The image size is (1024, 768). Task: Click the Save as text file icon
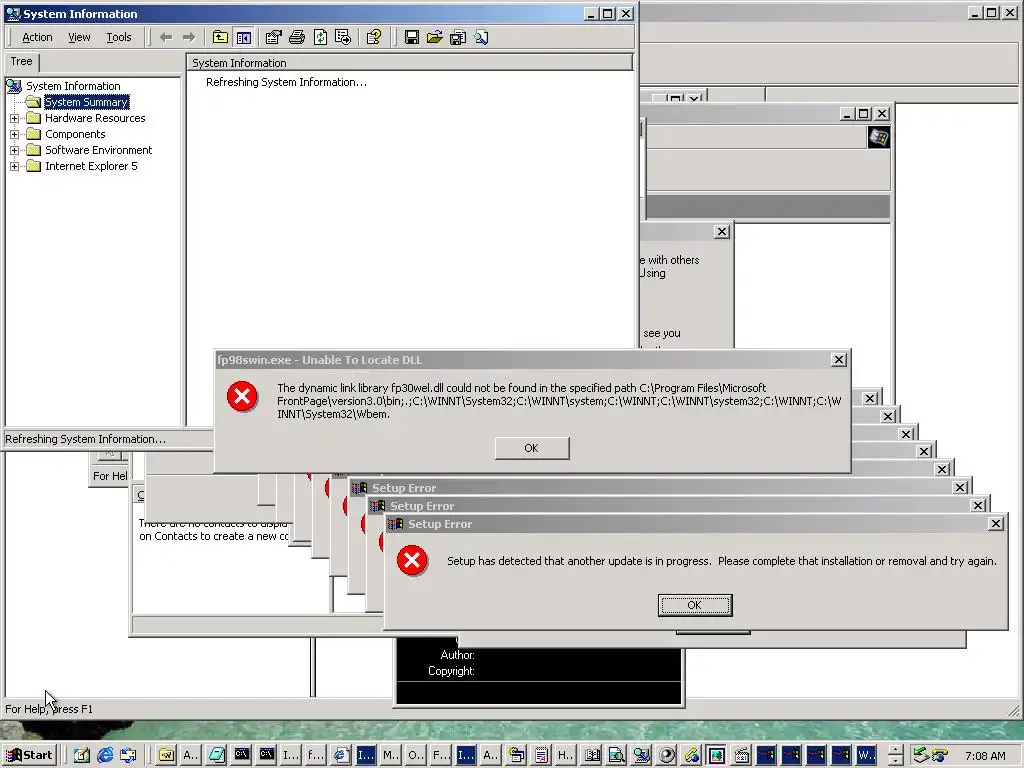[x=458, y=37]
